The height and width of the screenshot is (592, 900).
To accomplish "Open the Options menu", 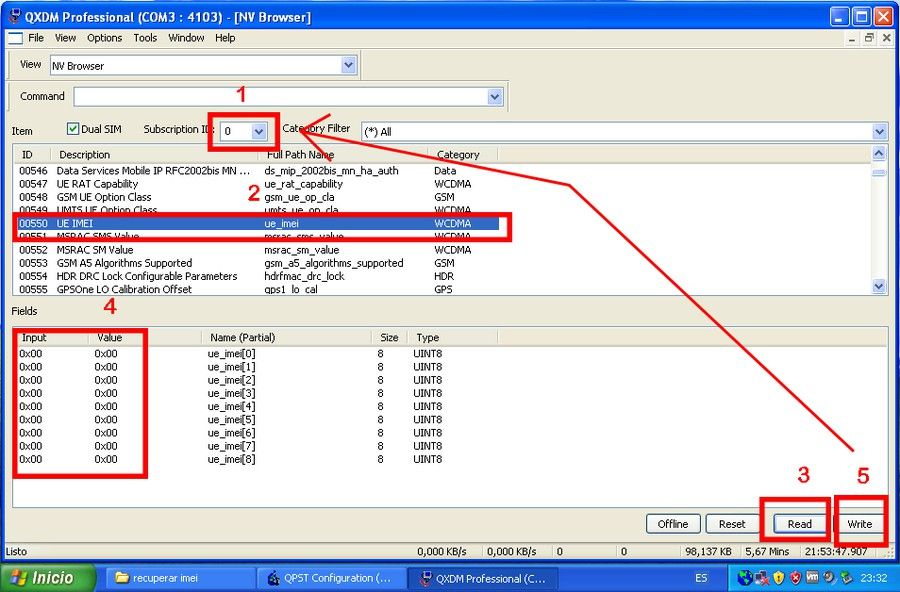I will pos(104,38).
